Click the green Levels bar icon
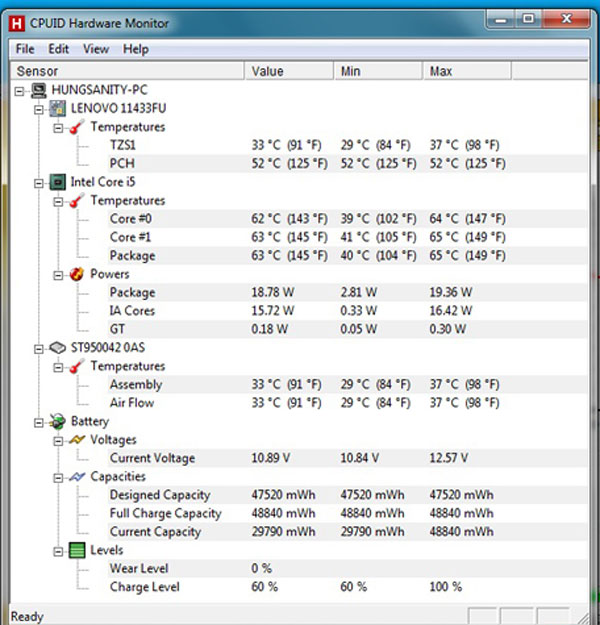The width and height of the screenshot is (600, 625). (77, 550)
